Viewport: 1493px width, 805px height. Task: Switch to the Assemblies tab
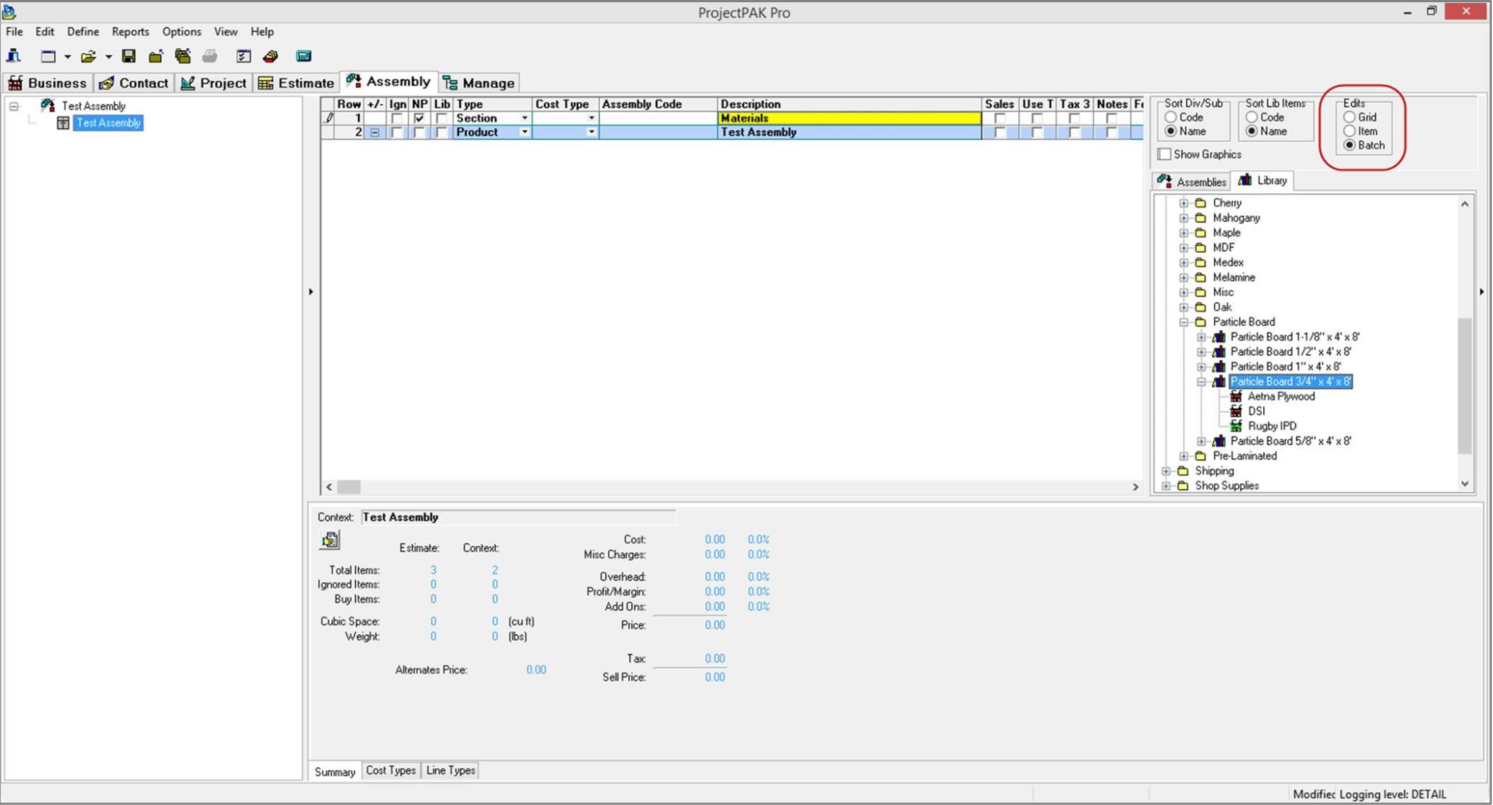click(x=1191, y=182)
